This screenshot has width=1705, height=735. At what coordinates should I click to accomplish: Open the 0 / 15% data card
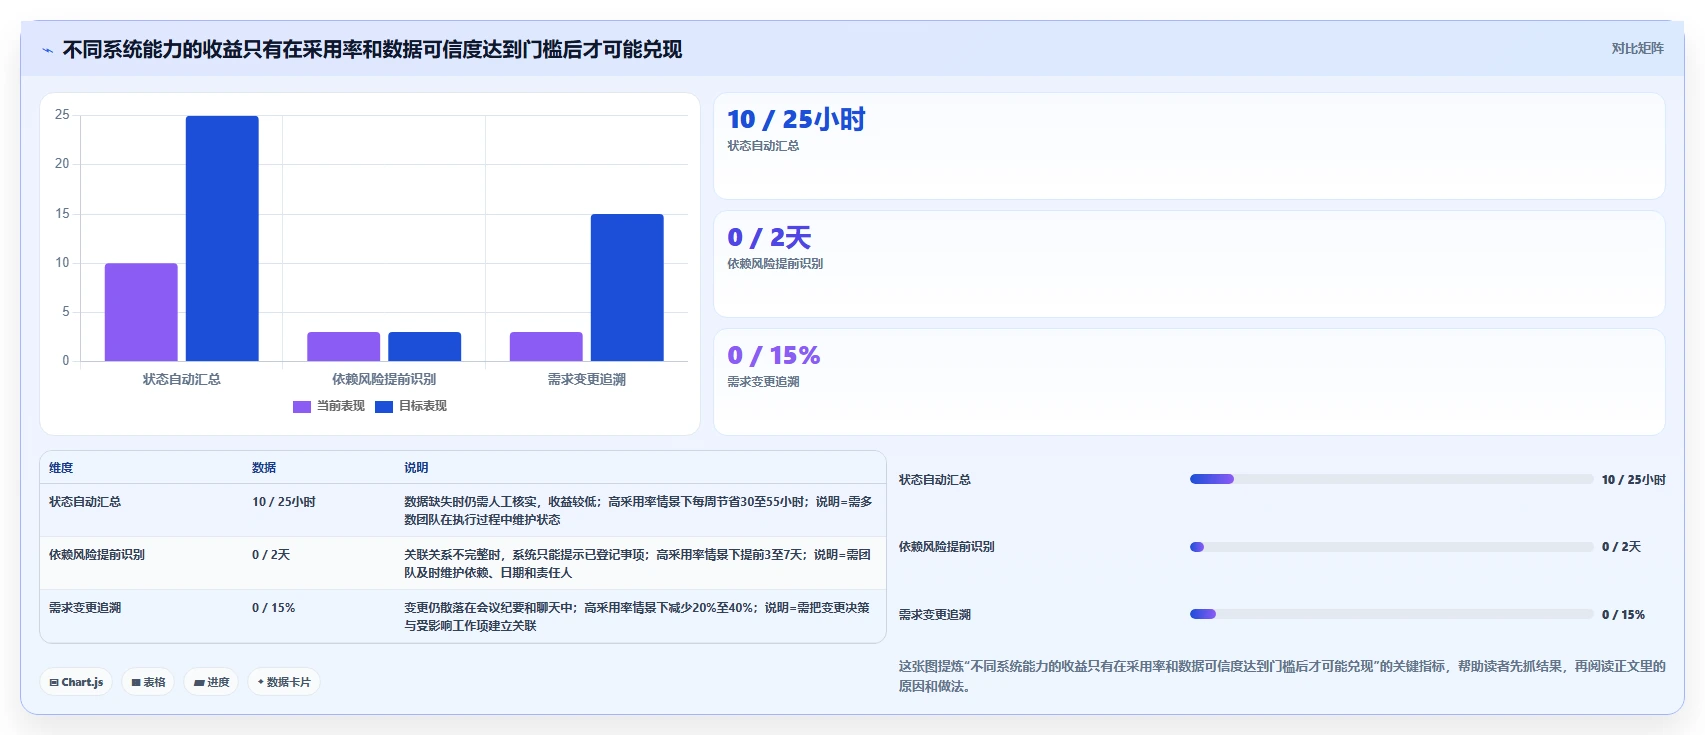1189,382
